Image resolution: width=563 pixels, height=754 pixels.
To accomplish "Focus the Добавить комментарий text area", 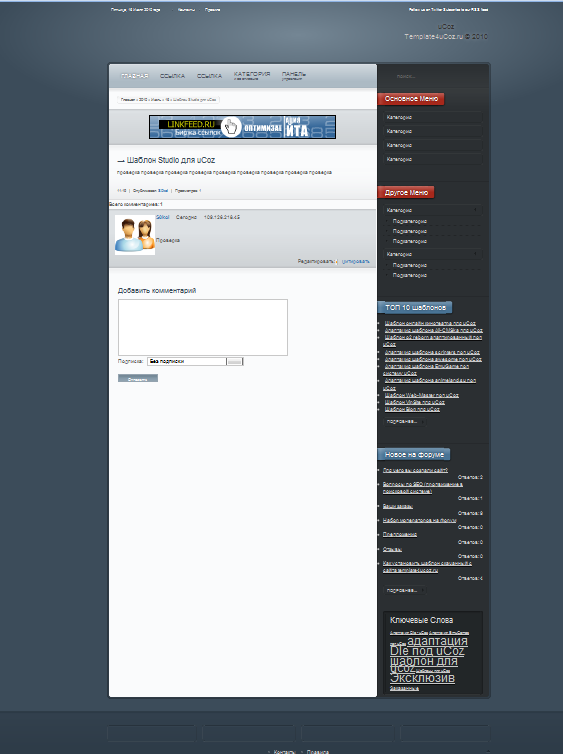I will pyautogui.click(x=203, y=327).
